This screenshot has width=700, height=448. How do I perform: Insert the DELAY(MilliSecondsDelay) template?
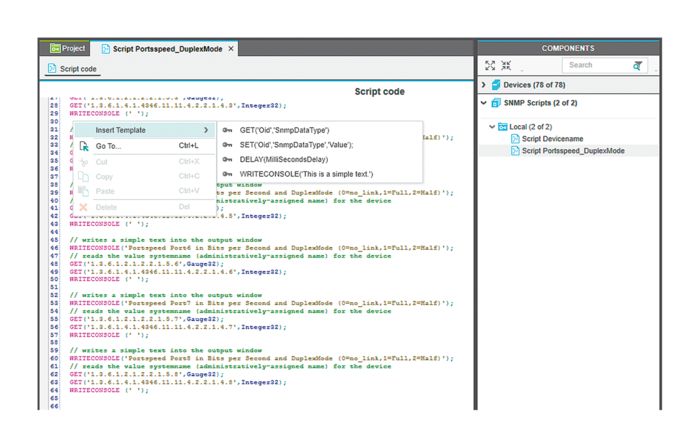320,159
